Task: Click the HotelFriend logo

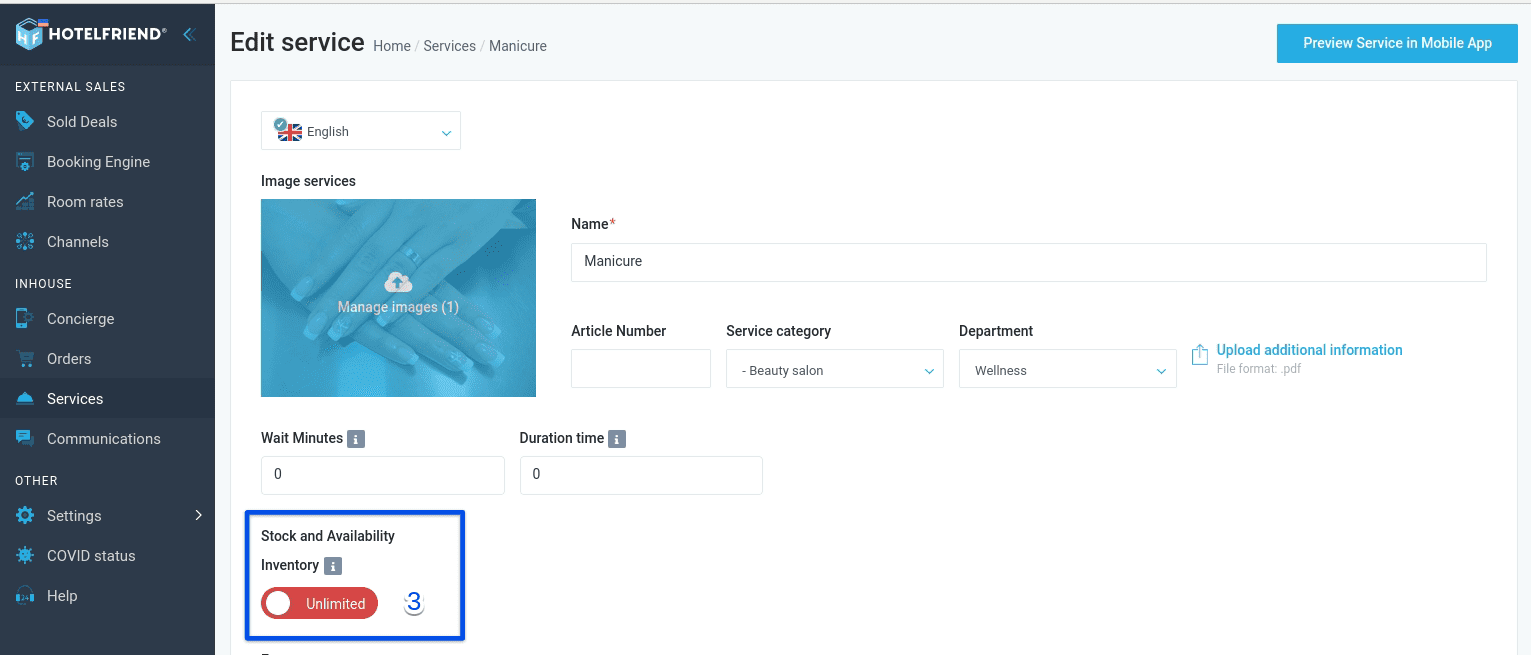Action: tap(90, 34)
